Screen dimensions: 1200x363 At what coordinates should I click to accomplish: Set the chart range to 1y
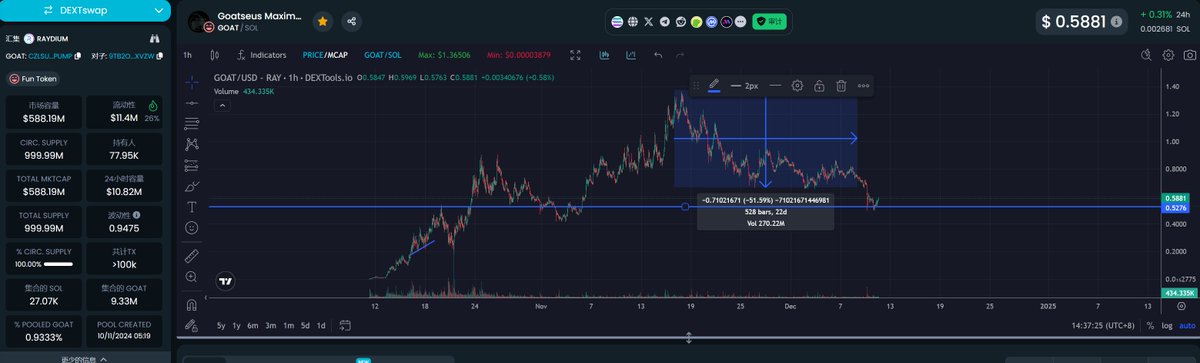coord(236,326)
